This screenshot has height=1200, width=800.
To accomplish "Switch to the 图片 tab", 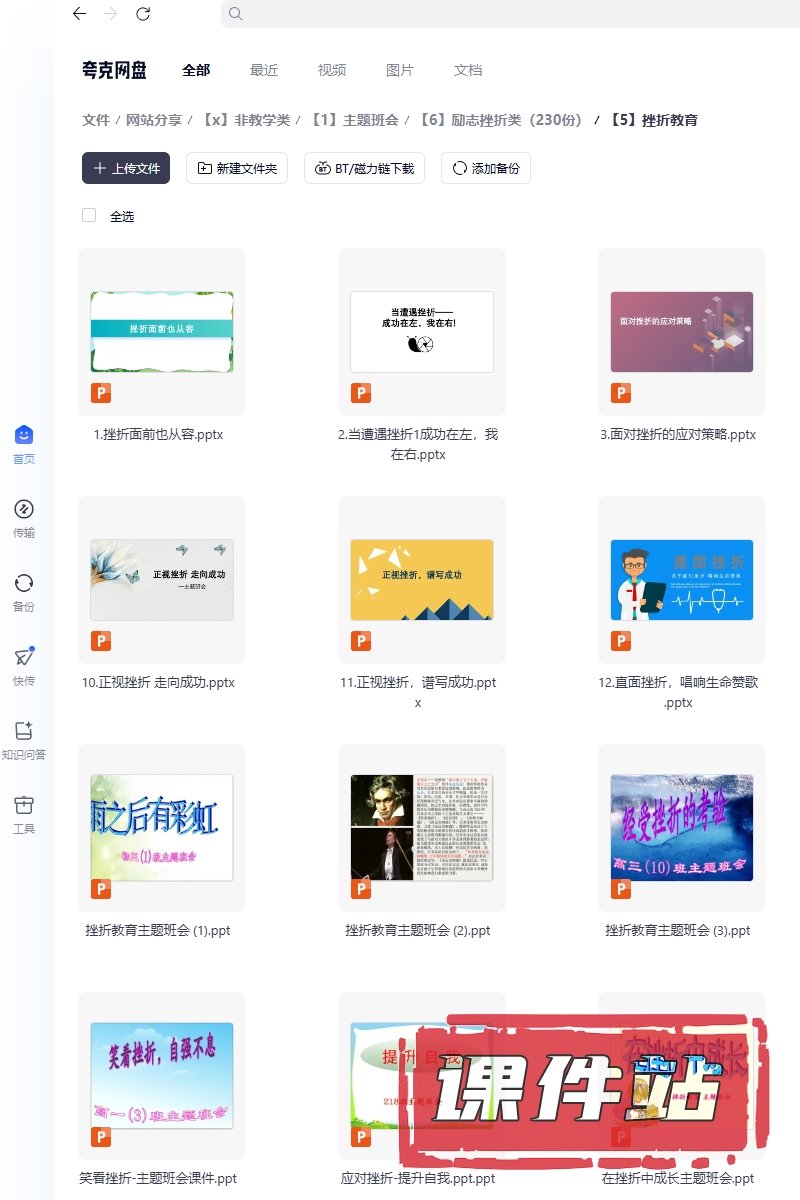I will pos(400,70).
